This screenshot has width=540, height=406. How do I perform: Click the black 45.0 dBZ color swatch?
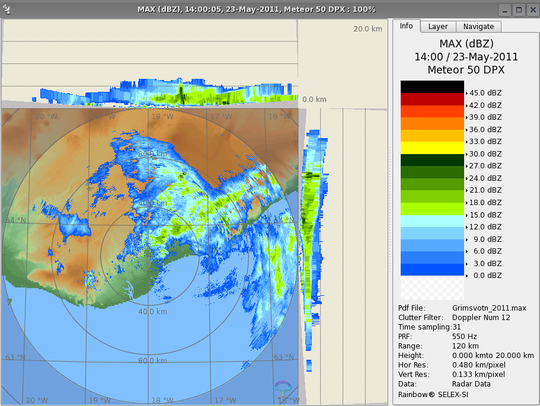click(x=432, y=87)
